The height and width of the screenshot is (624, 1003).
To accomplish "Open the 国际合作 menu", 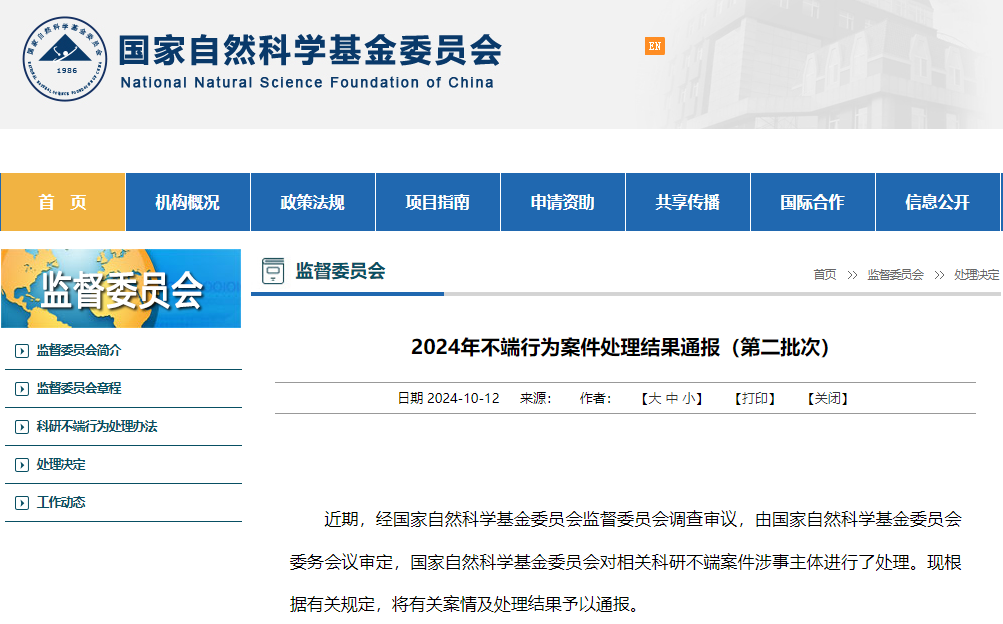I will coord(813,202).
